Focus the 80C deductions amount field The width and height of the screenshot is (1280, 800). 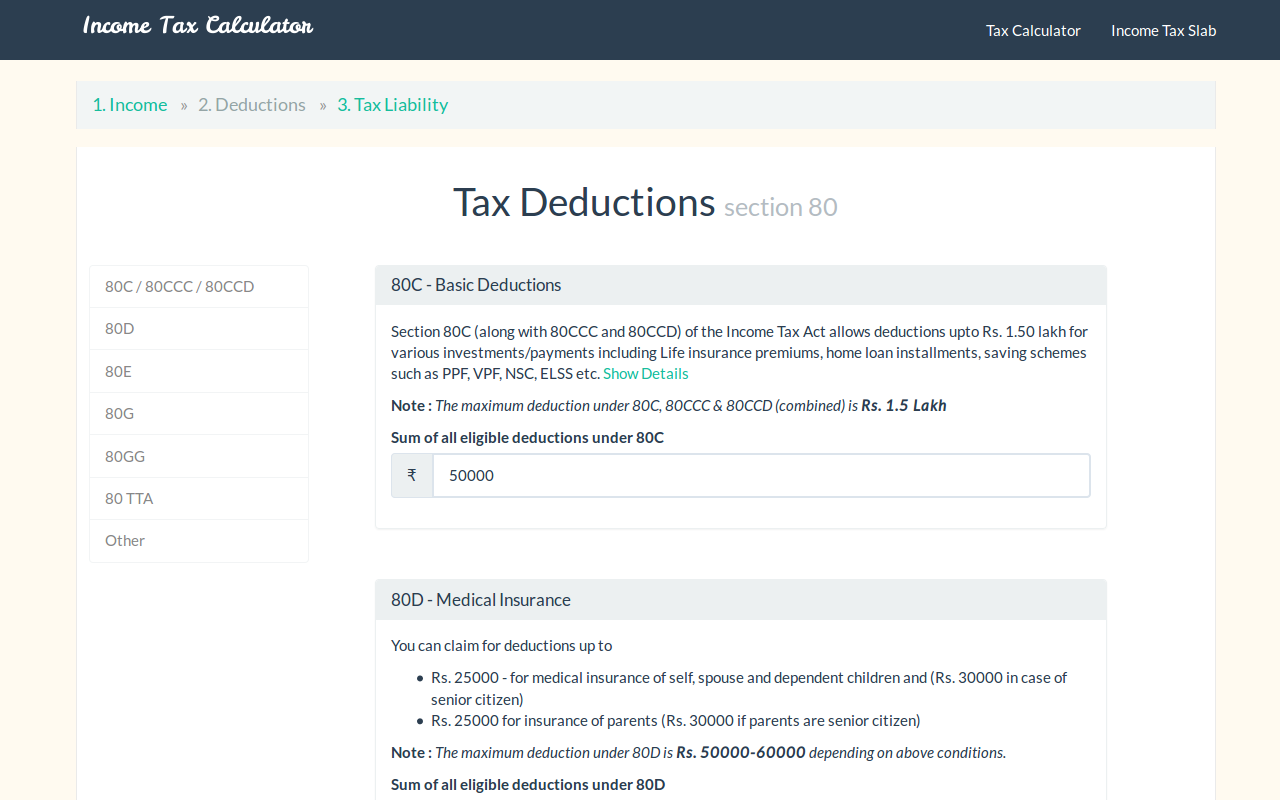(x=760, y=476)
